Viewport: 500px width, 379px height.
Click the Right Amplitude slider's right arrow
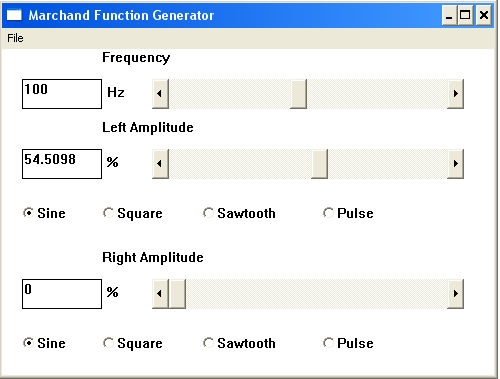[455, 294]
